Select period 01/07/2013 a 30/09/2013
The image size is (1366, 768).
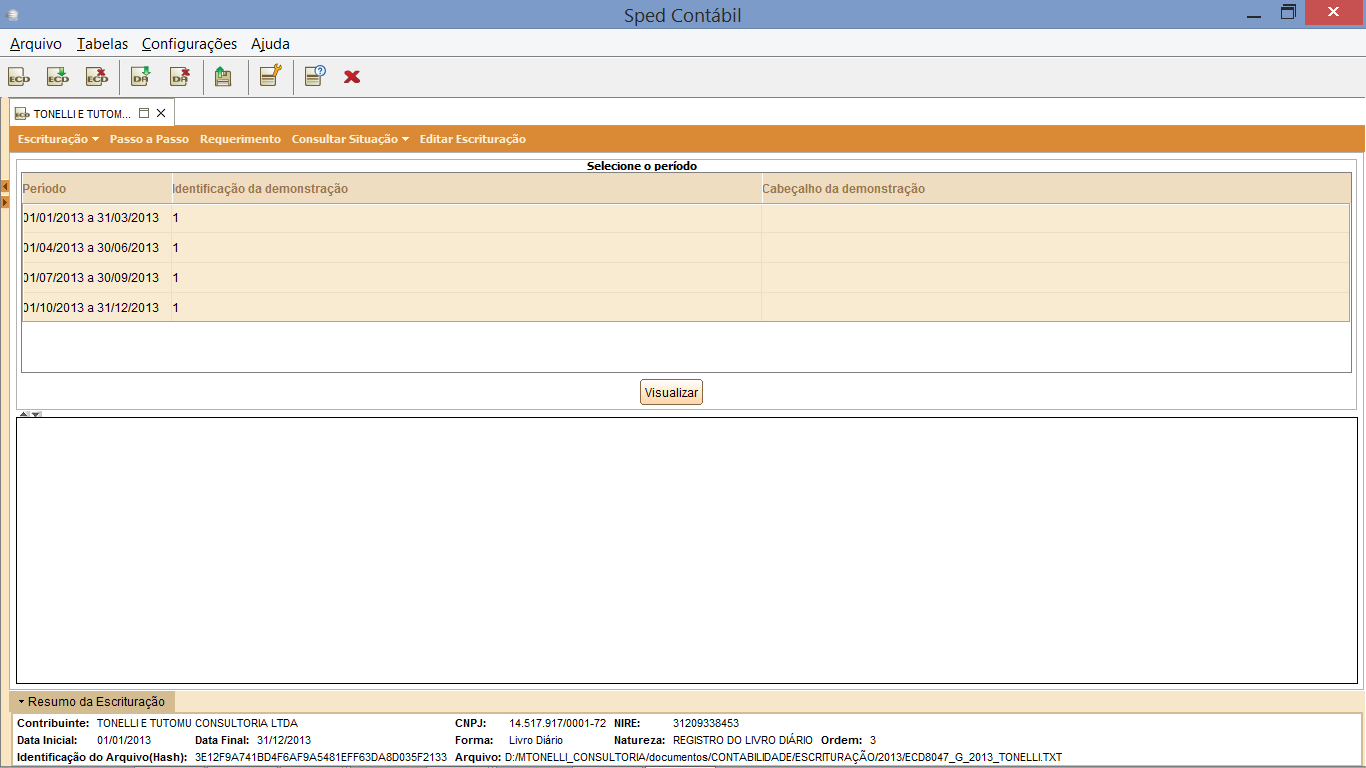[91, 278]
